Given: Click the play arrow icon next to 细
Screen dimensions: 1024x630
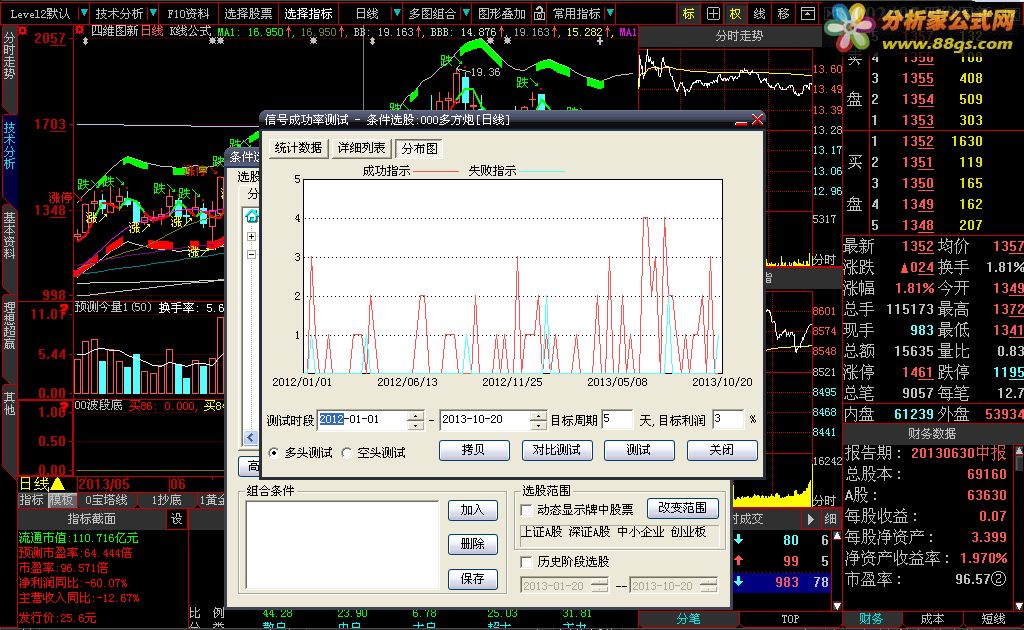Looking at the screenshot, I should coord(810,519).
